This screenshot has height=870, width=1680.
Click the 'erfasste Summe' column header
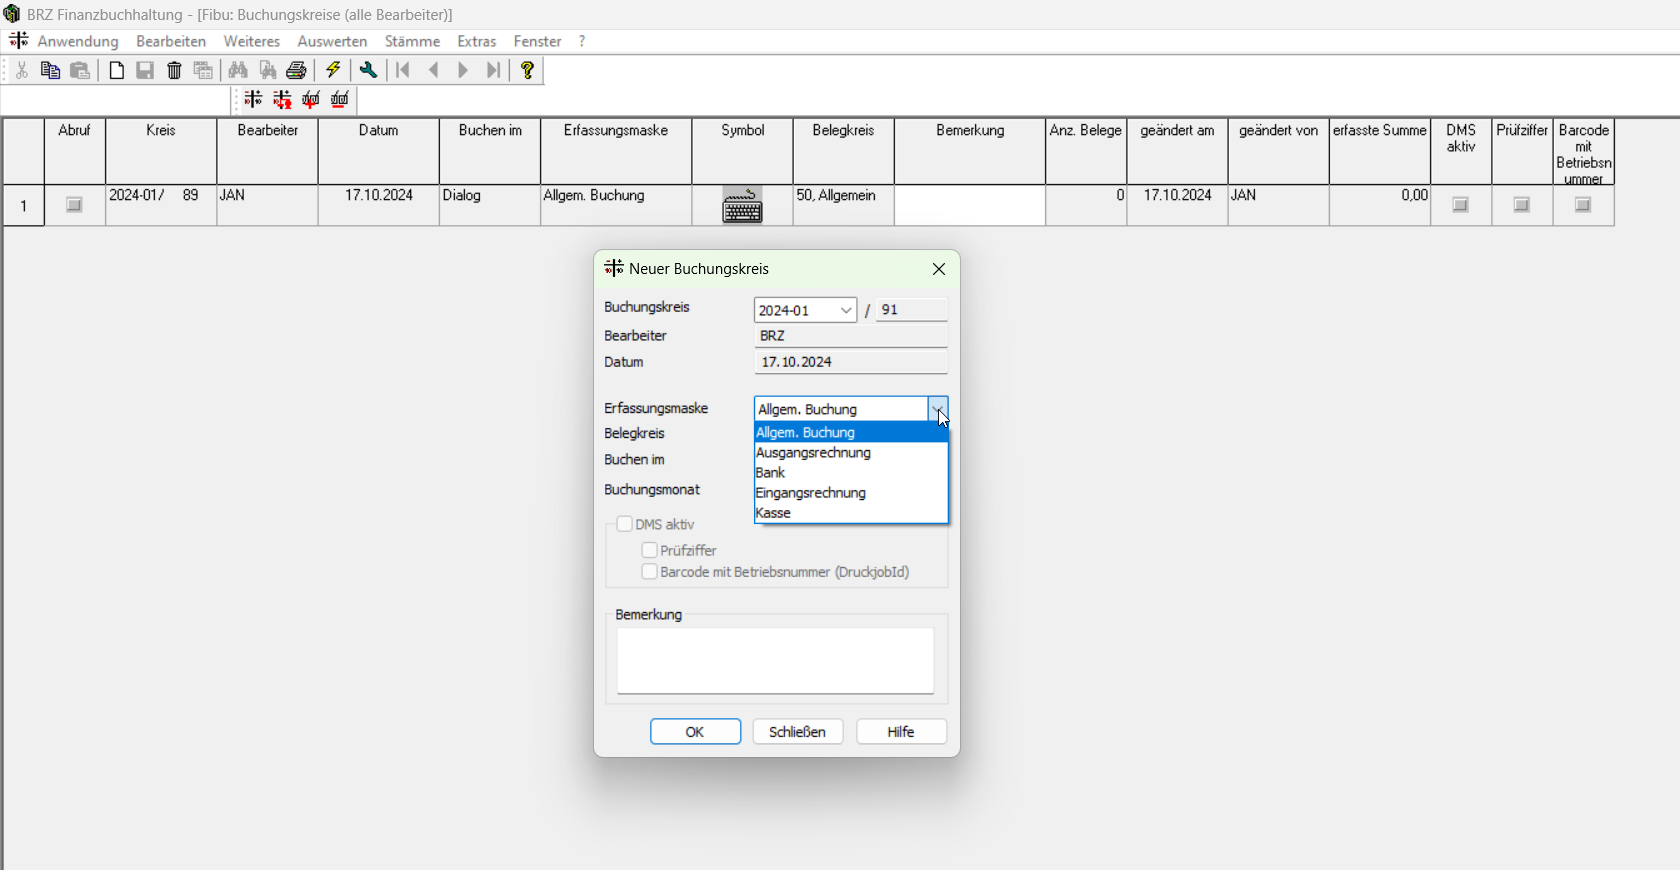click(x=1380, y=152)
